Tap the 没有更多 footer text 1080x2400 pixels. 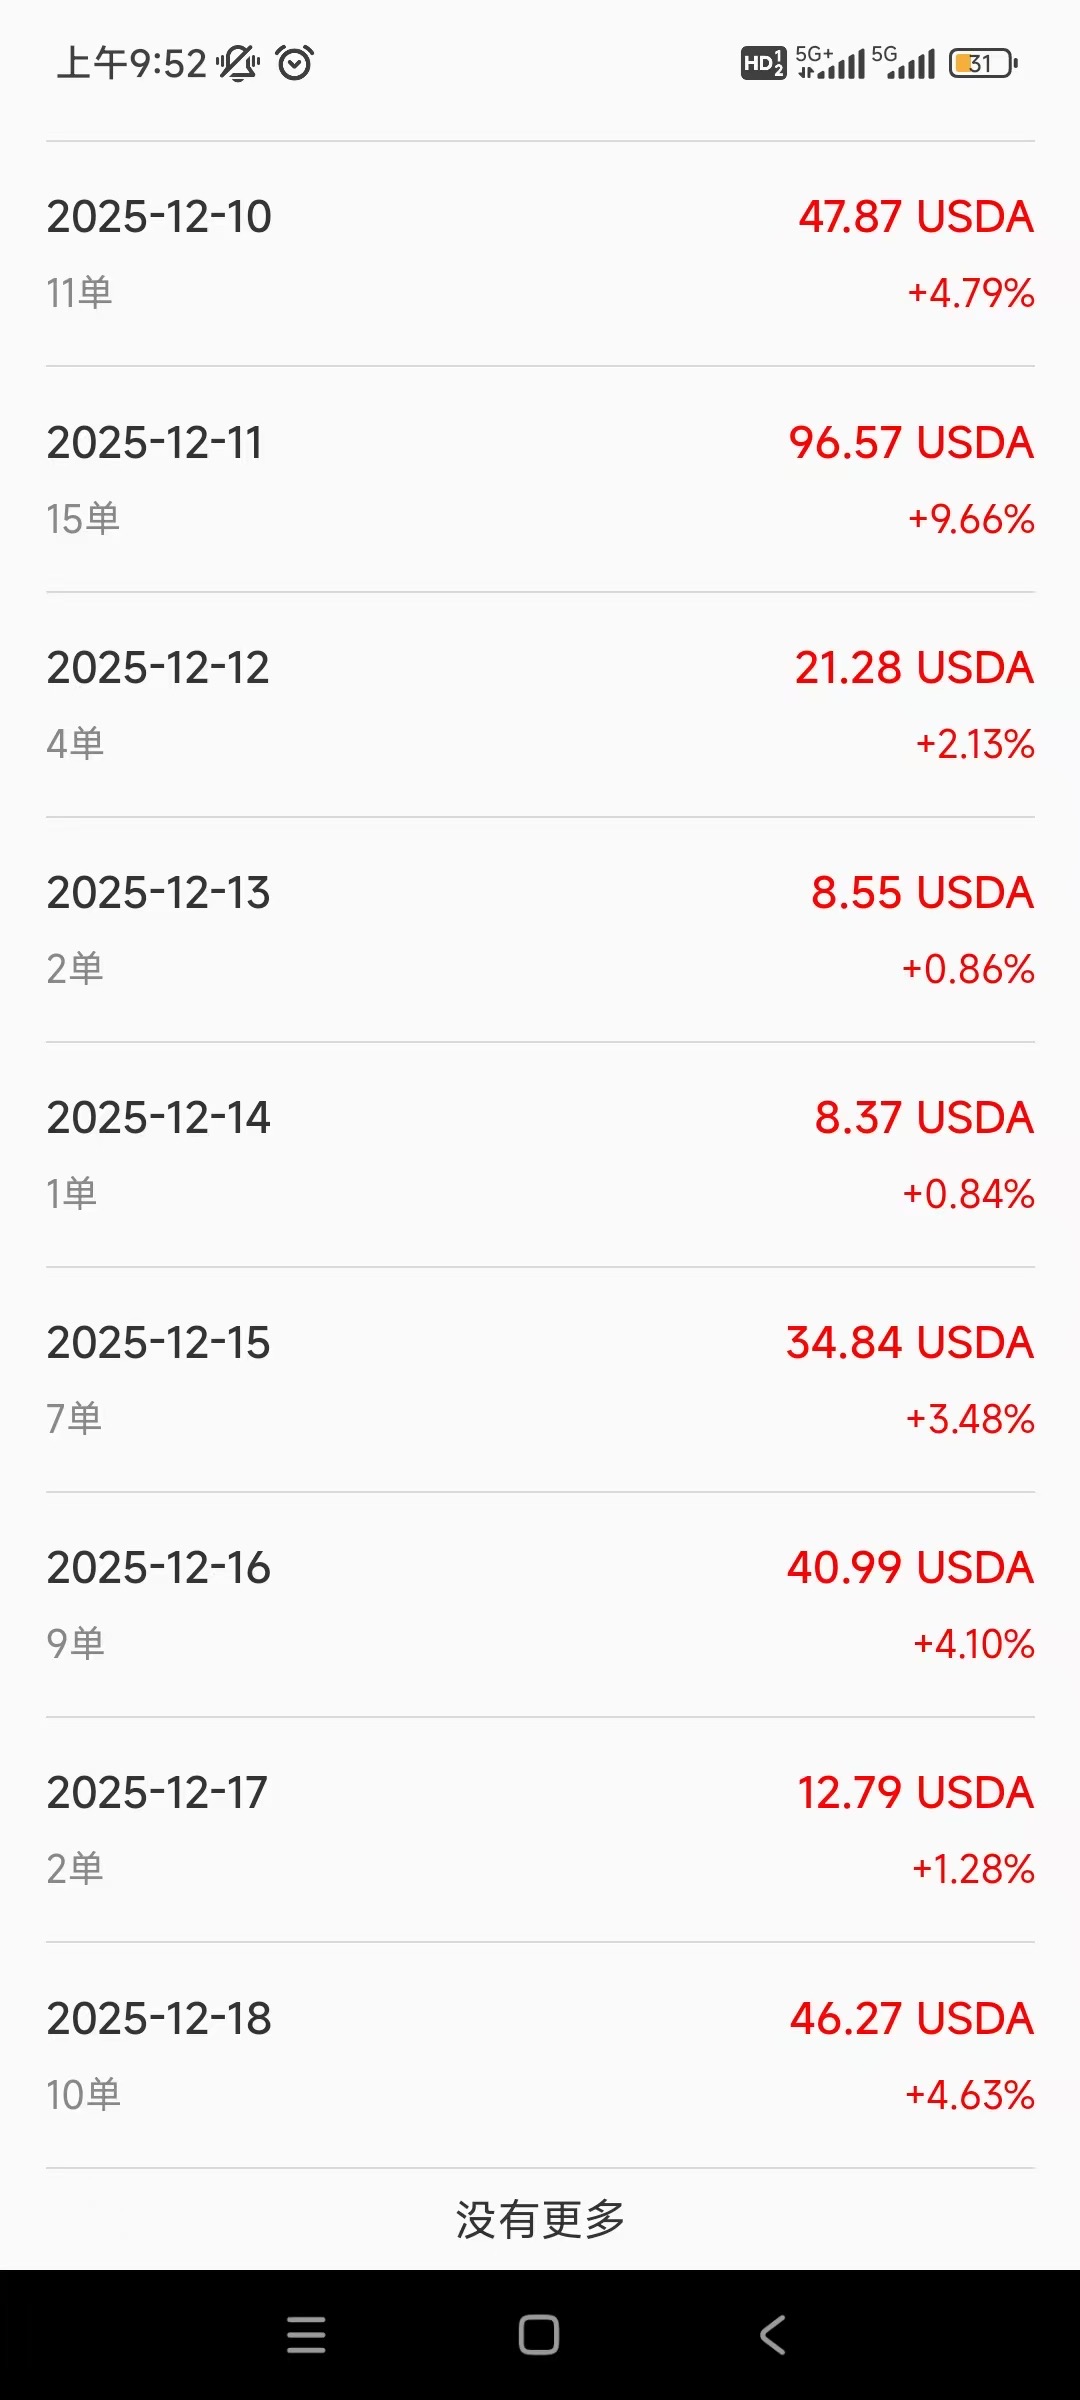point(540,2220)
